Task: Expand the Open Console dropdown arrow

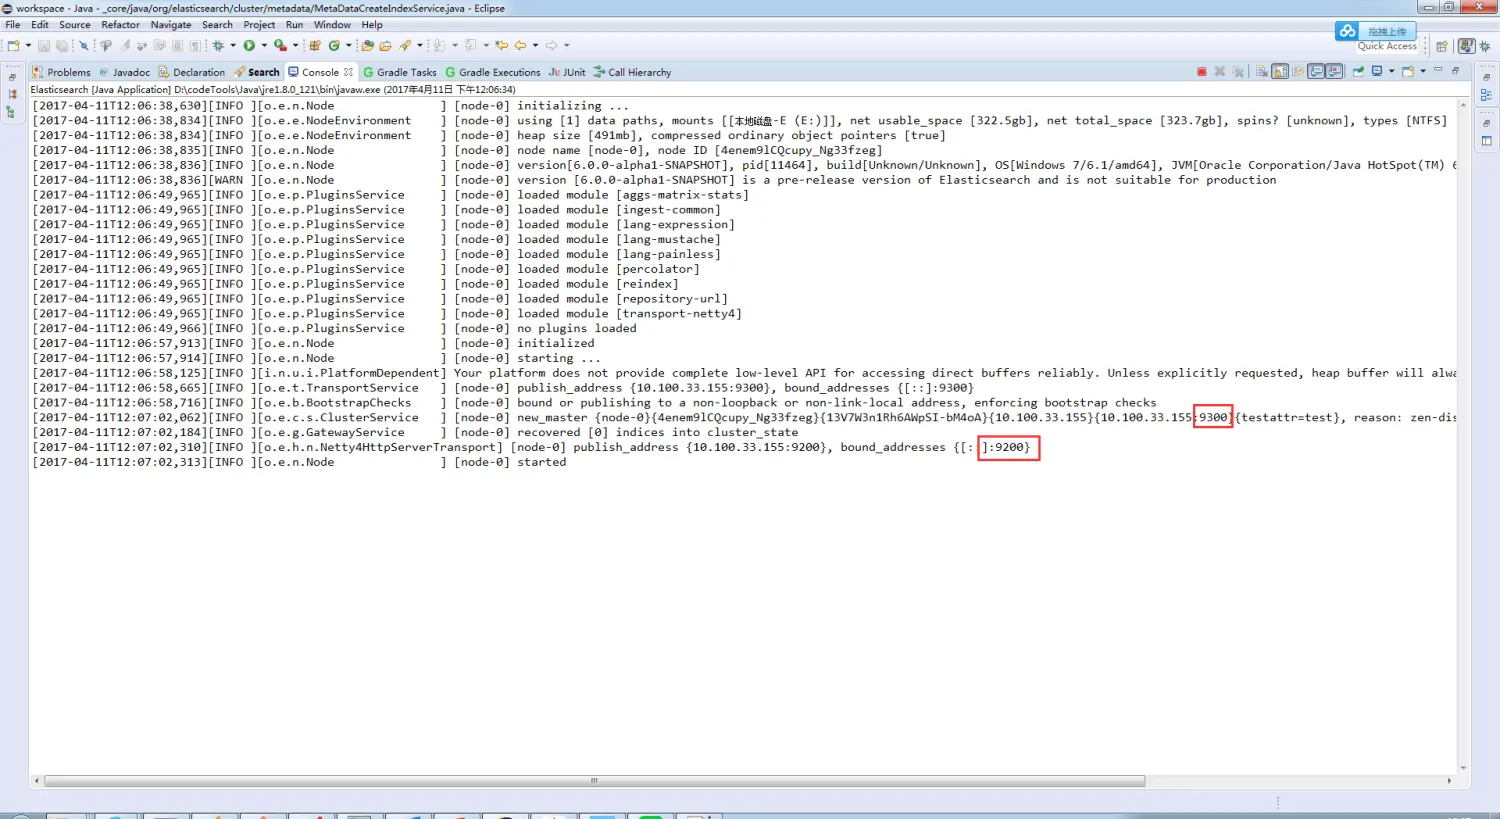Action: 1423,71
